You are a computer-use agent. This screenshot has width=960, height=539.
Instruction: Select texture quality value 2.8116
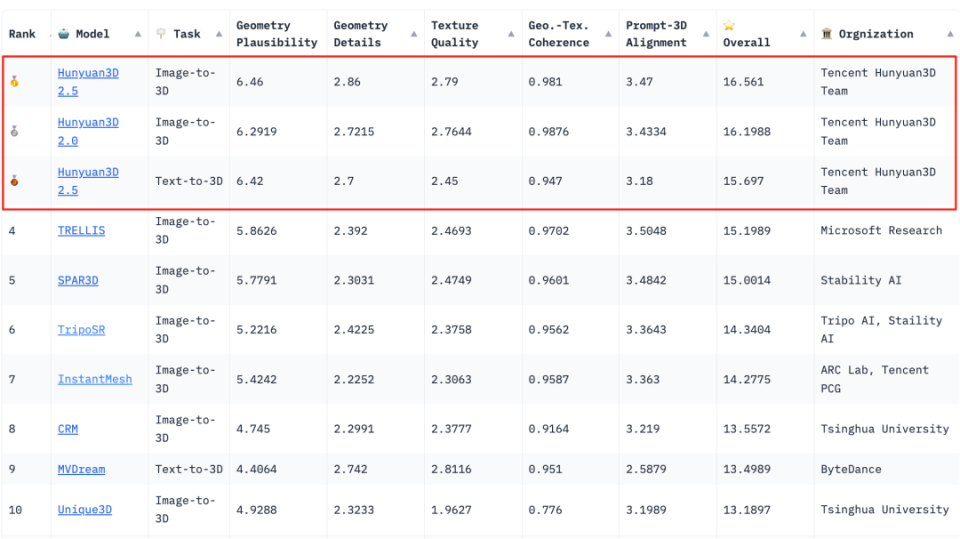(451, 469)
